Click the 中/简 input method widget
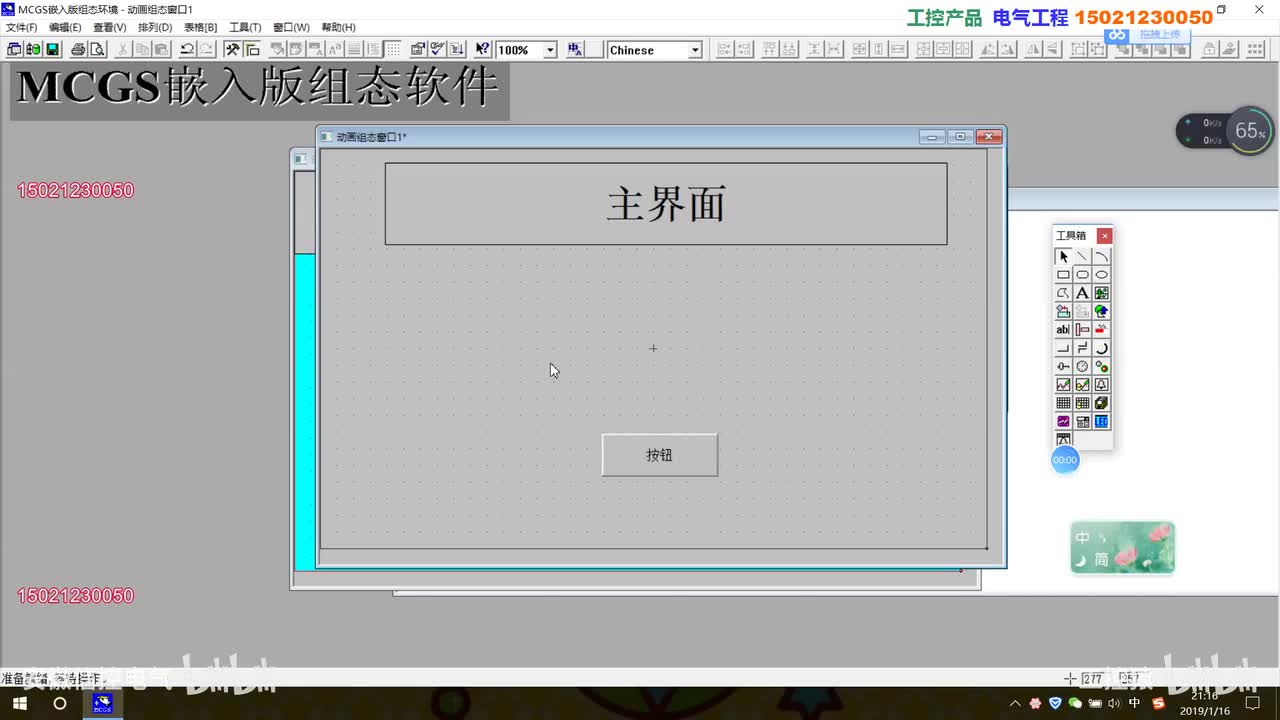Screen dimensions: 1280x720 (1122, 548)
